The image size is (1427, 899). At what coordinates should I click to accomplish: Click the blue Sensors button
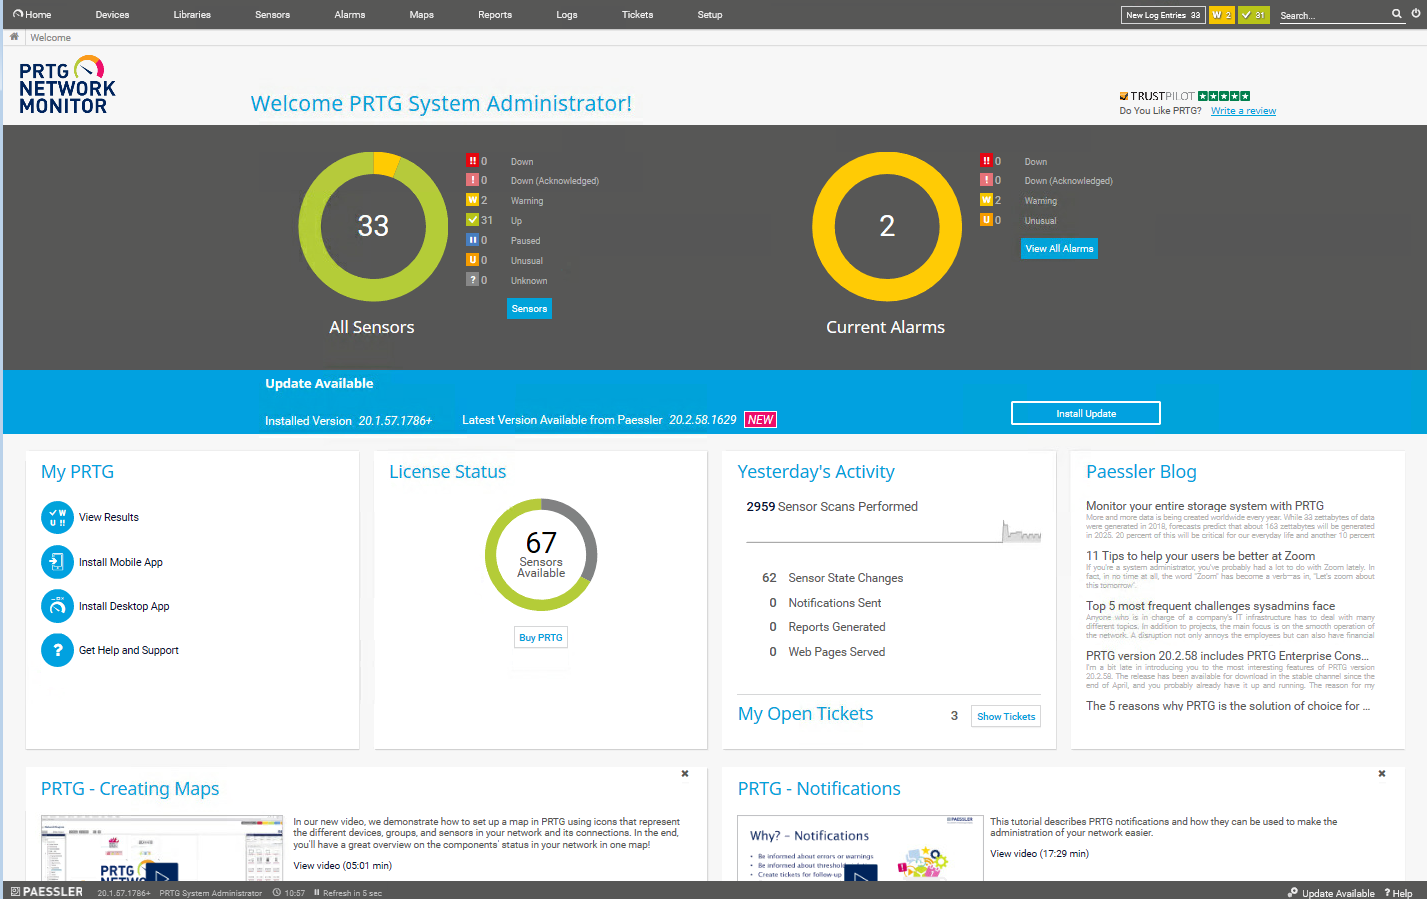(529, 309)
